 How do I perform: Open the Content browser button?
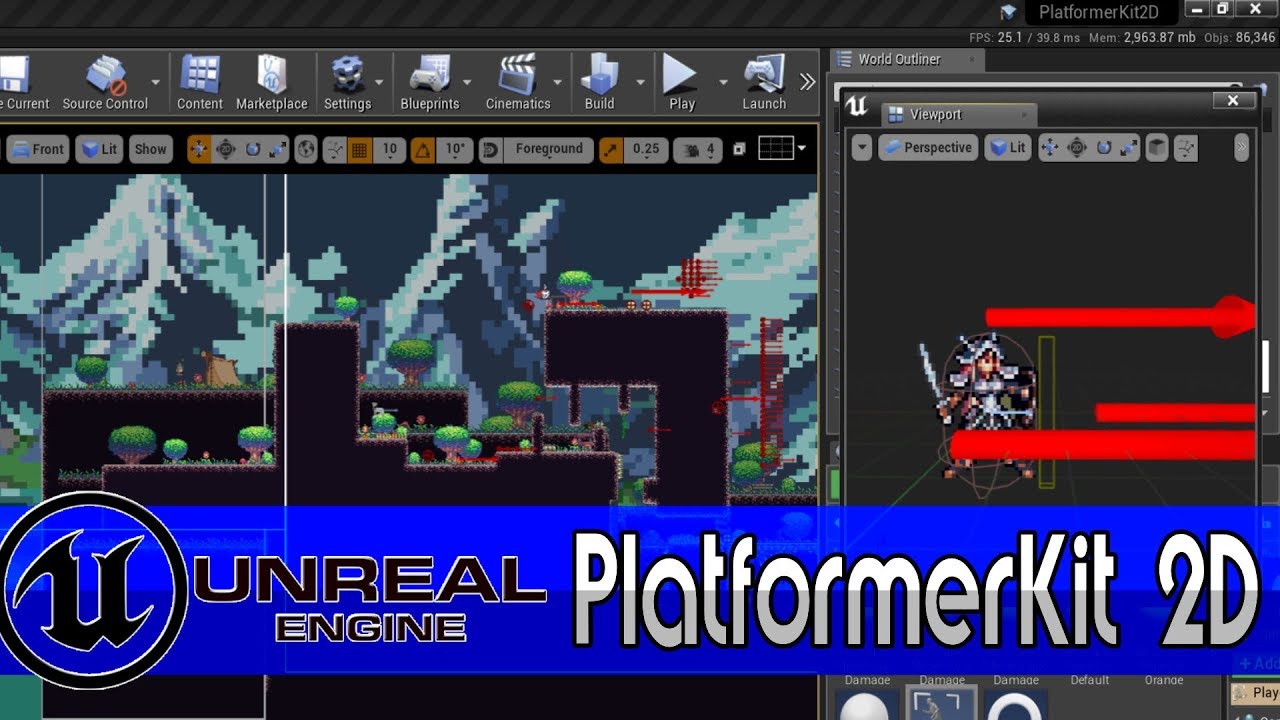tap(200, 83)
